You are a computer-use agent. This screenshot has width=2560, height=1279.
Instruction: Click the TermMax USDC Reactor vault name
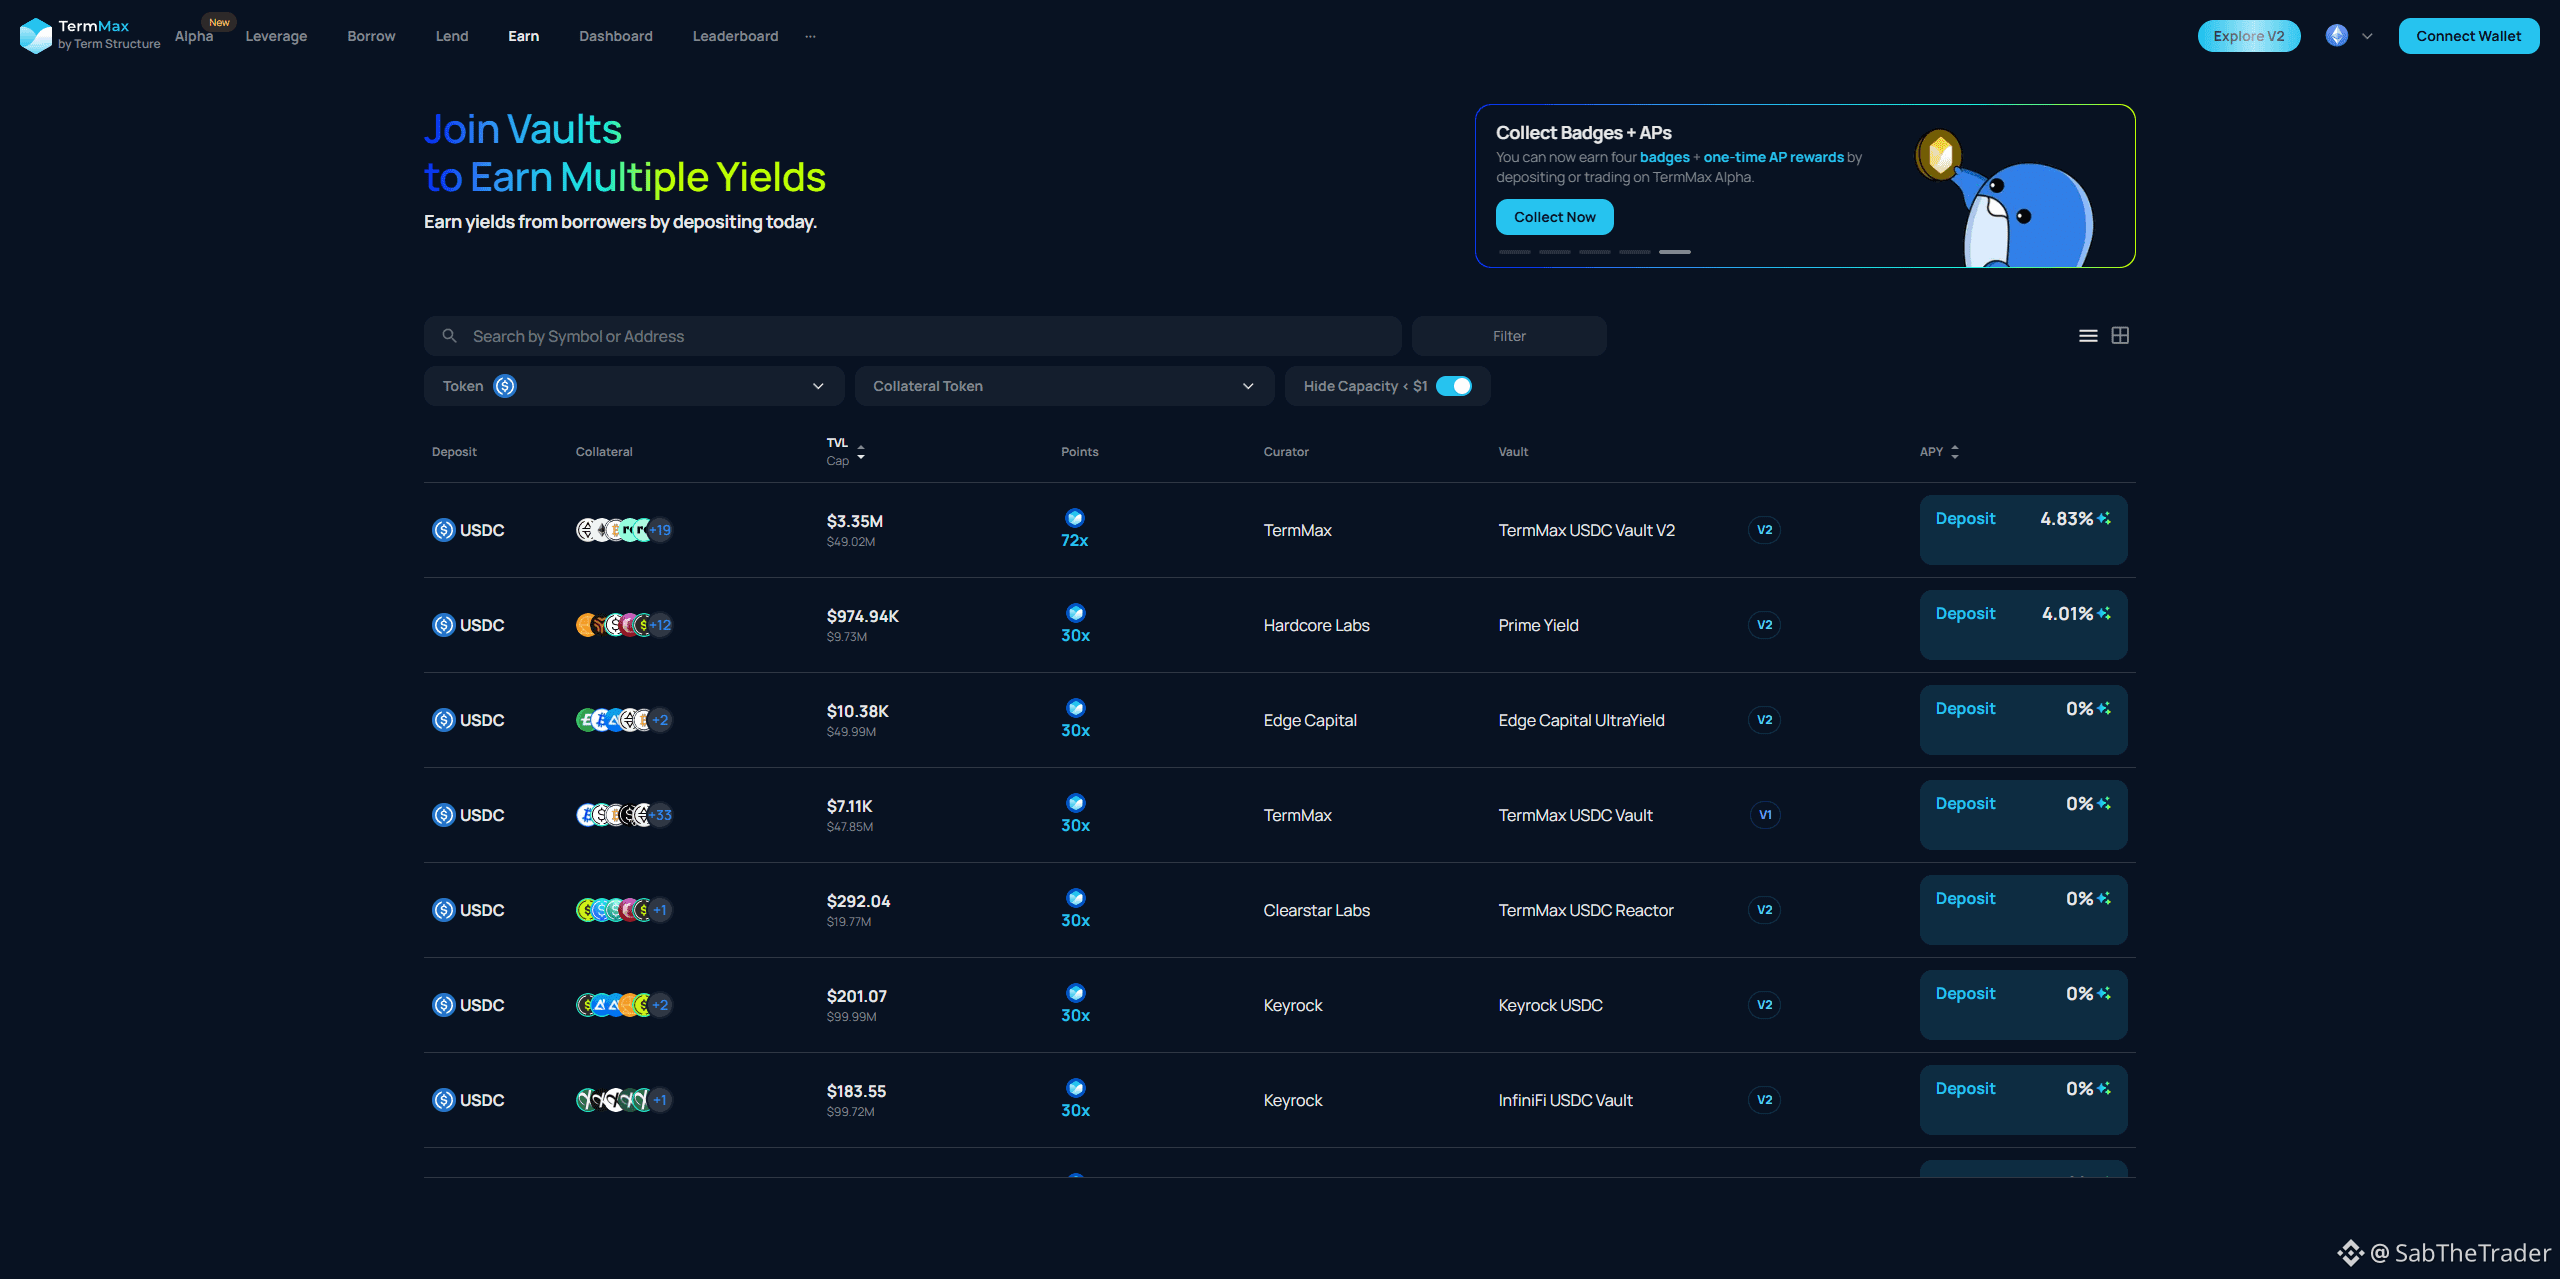(x=1585, y=910)
